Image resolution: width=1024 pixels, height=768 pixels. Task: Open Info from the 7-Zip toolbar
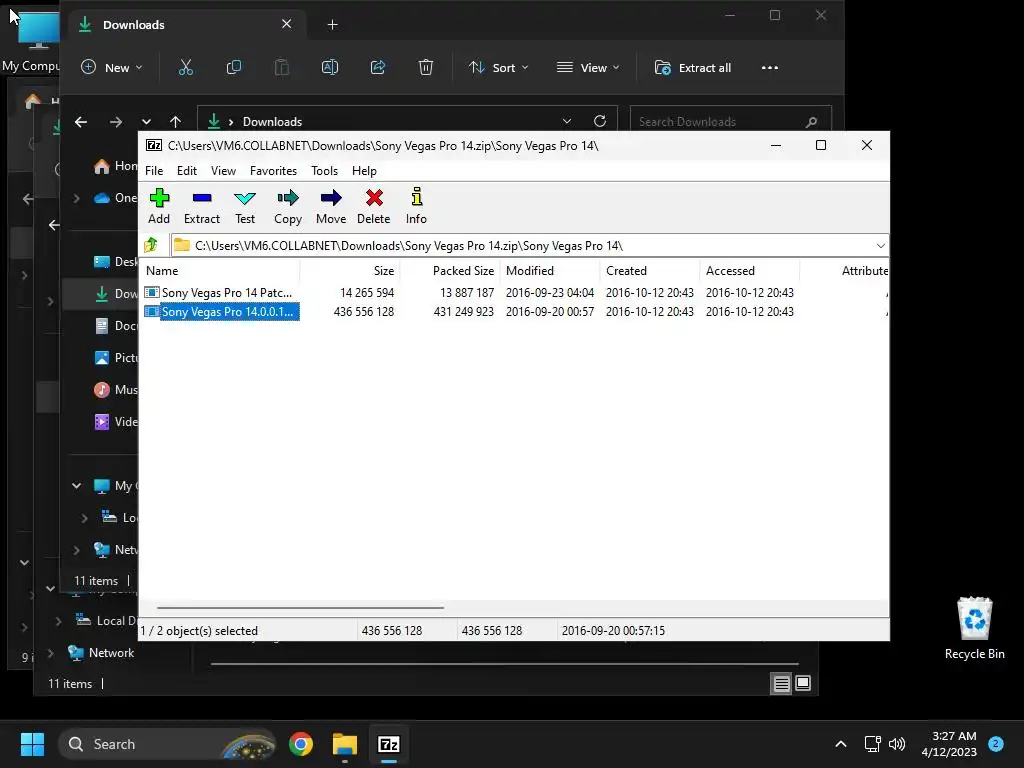(x=416, y=206)
